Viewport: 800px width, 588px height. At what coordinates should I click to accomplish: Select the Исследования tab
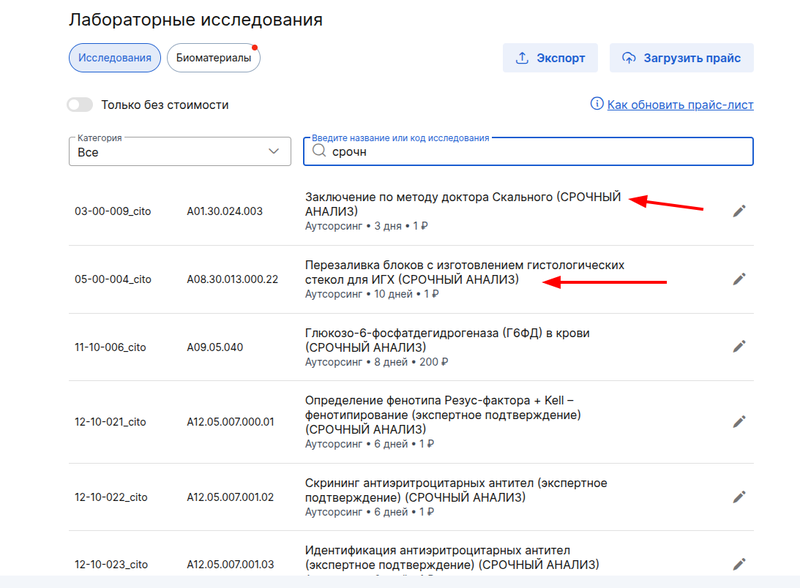tap(113, 57)
